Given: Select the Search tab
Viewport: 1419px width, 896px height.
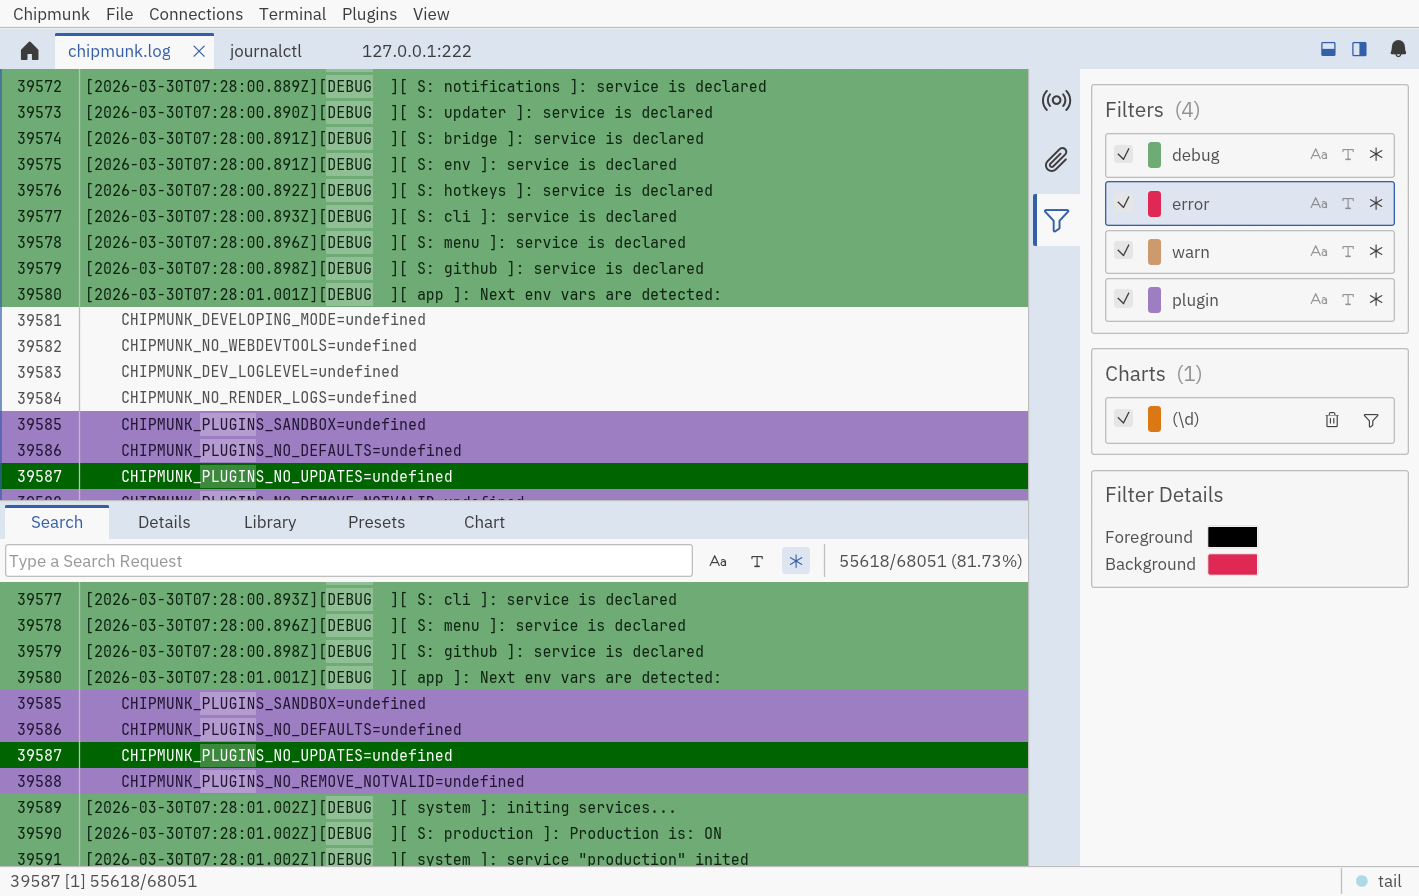Looking at the screenshot, I should (x=57, y=522).
